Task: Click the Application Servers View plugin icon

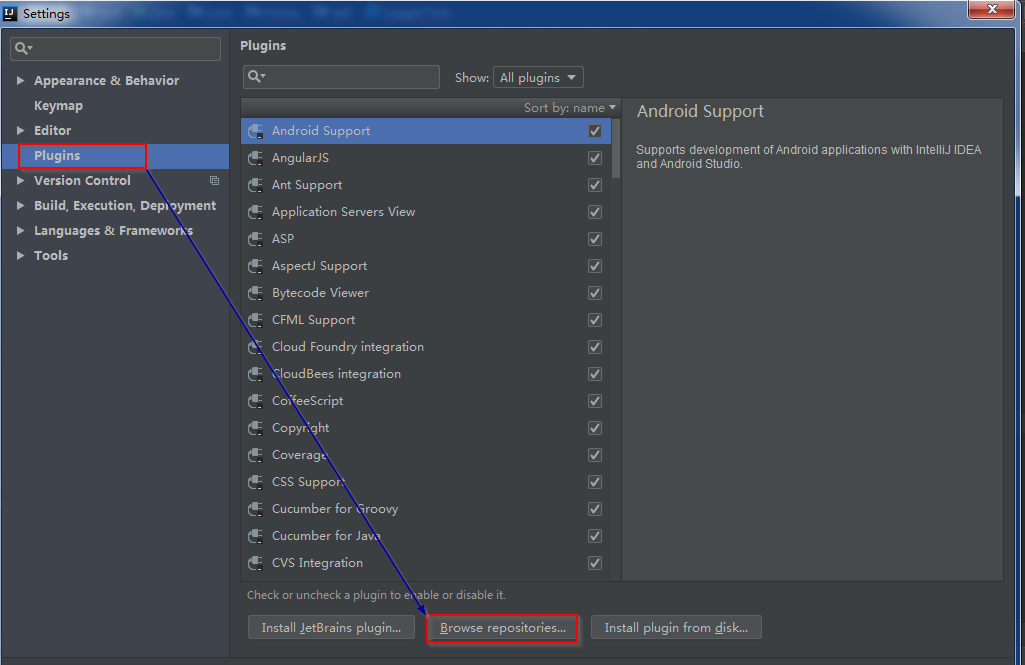Action: 256,212
